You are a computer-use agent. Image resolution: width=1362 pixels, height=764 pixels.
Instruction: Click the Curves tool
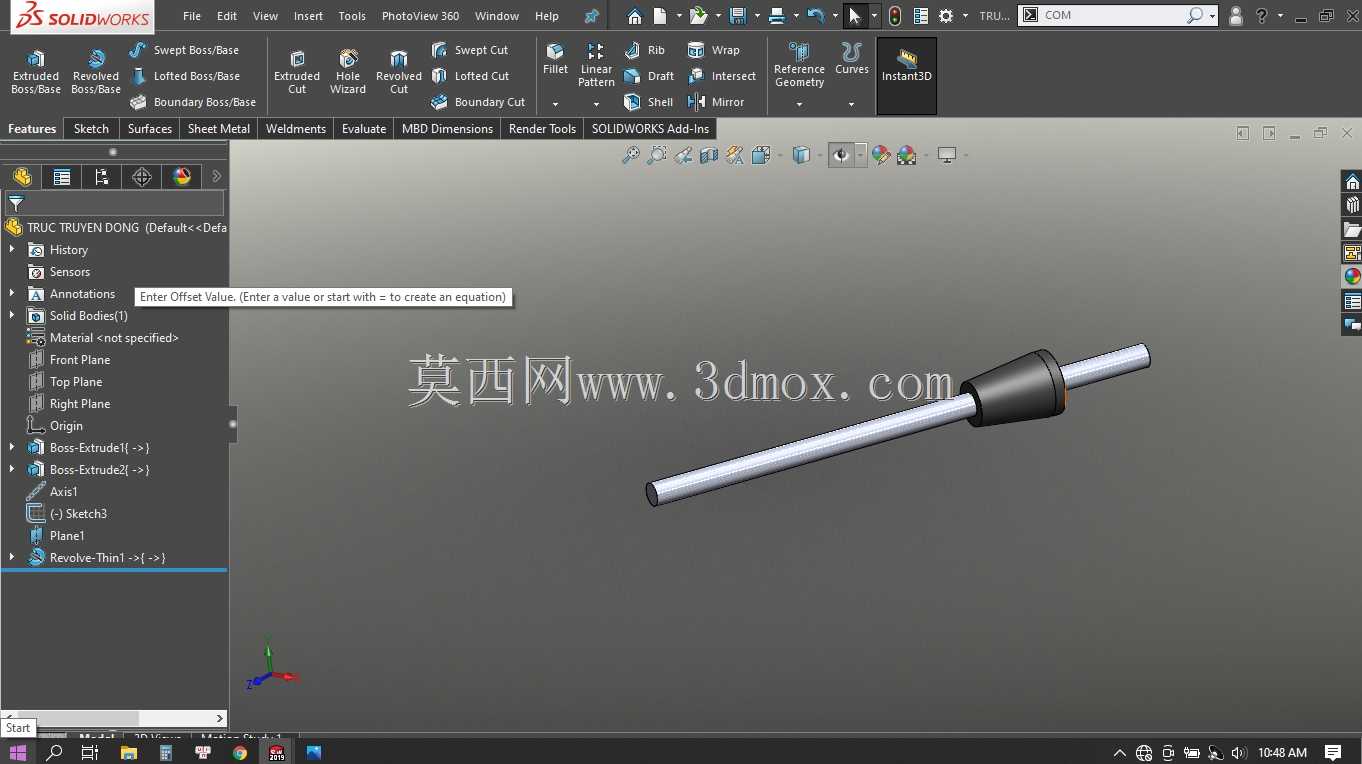(852, 59)
